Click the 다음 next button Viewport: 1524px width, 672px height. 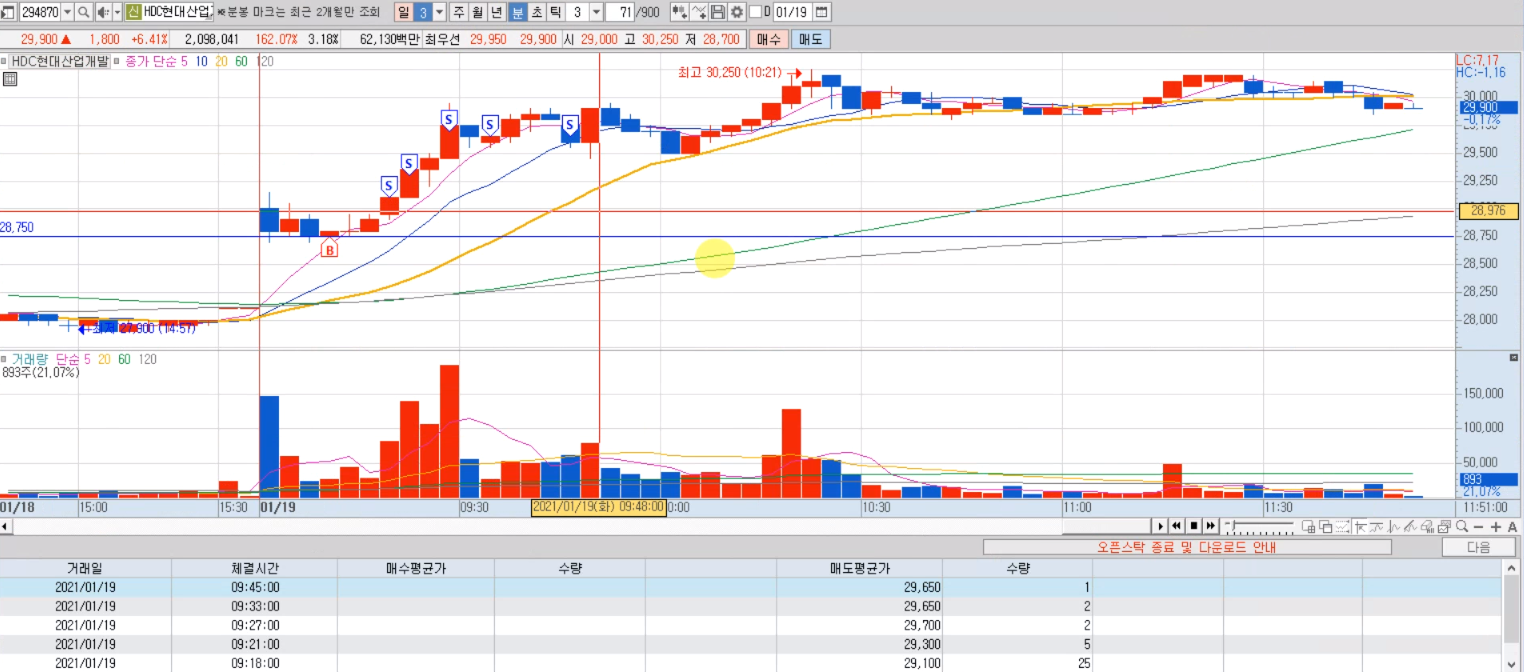pos(1478,547)
